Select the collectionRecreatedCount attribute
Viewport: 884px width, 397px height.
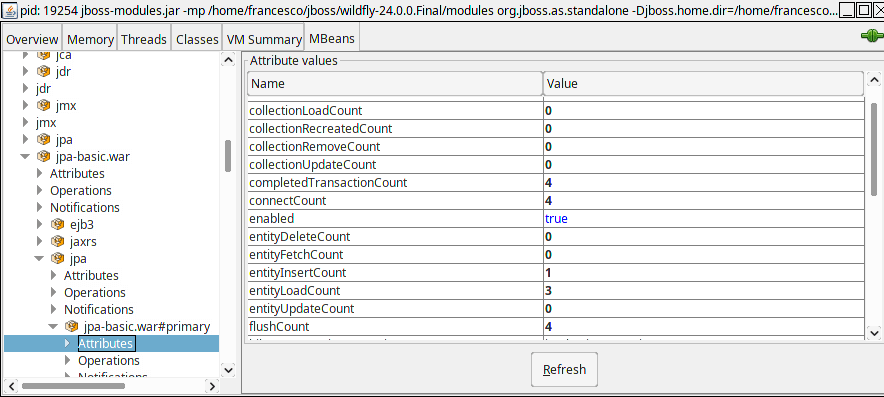tap(320, 129)
